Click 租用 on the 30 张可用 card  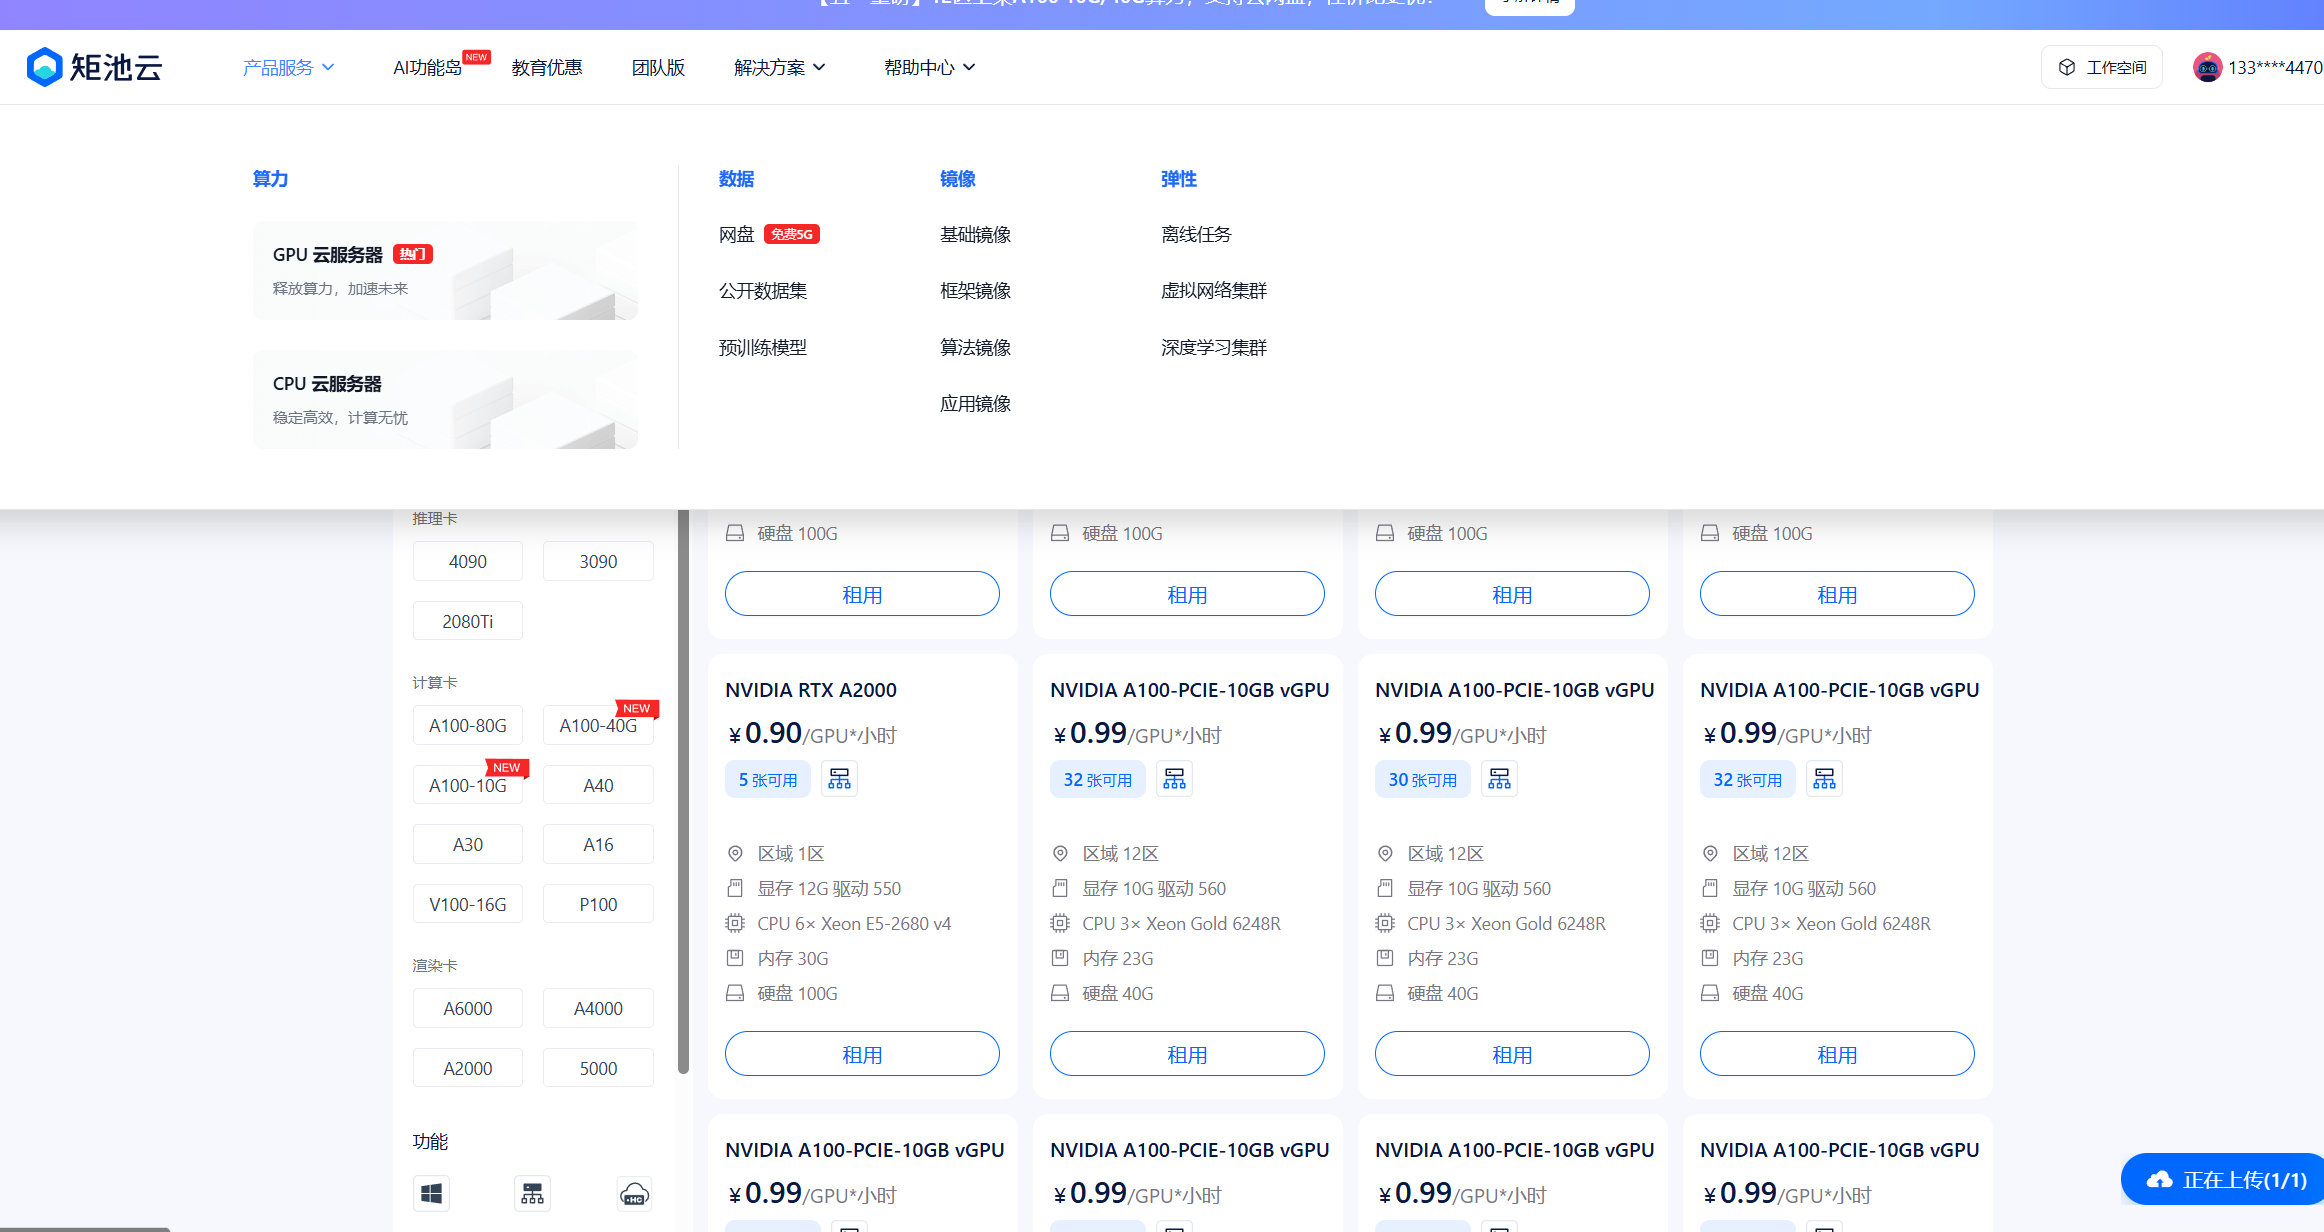pos(1512,1054)
